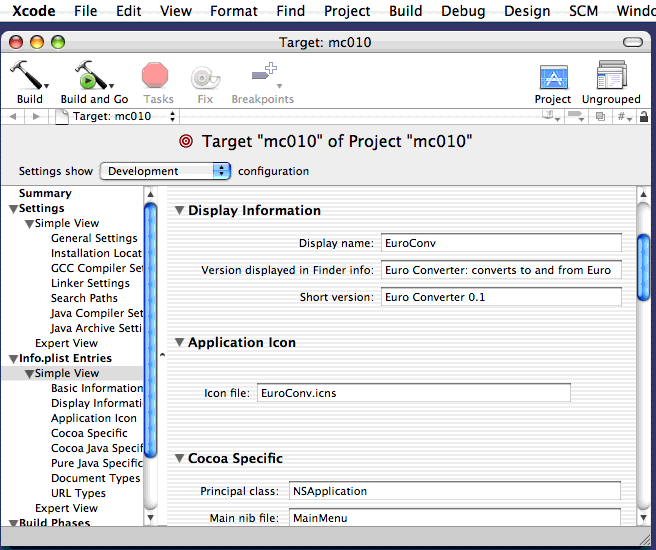Click the Fix tape icon

[x=205, y=76]
